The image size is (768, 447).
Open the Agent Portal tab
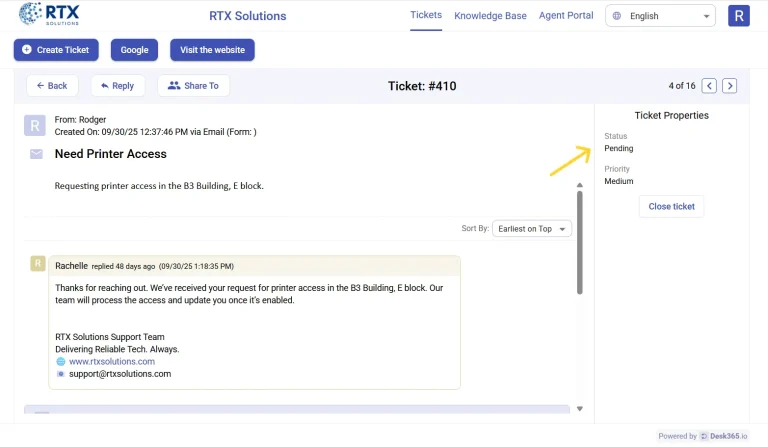tap(566, 15)
